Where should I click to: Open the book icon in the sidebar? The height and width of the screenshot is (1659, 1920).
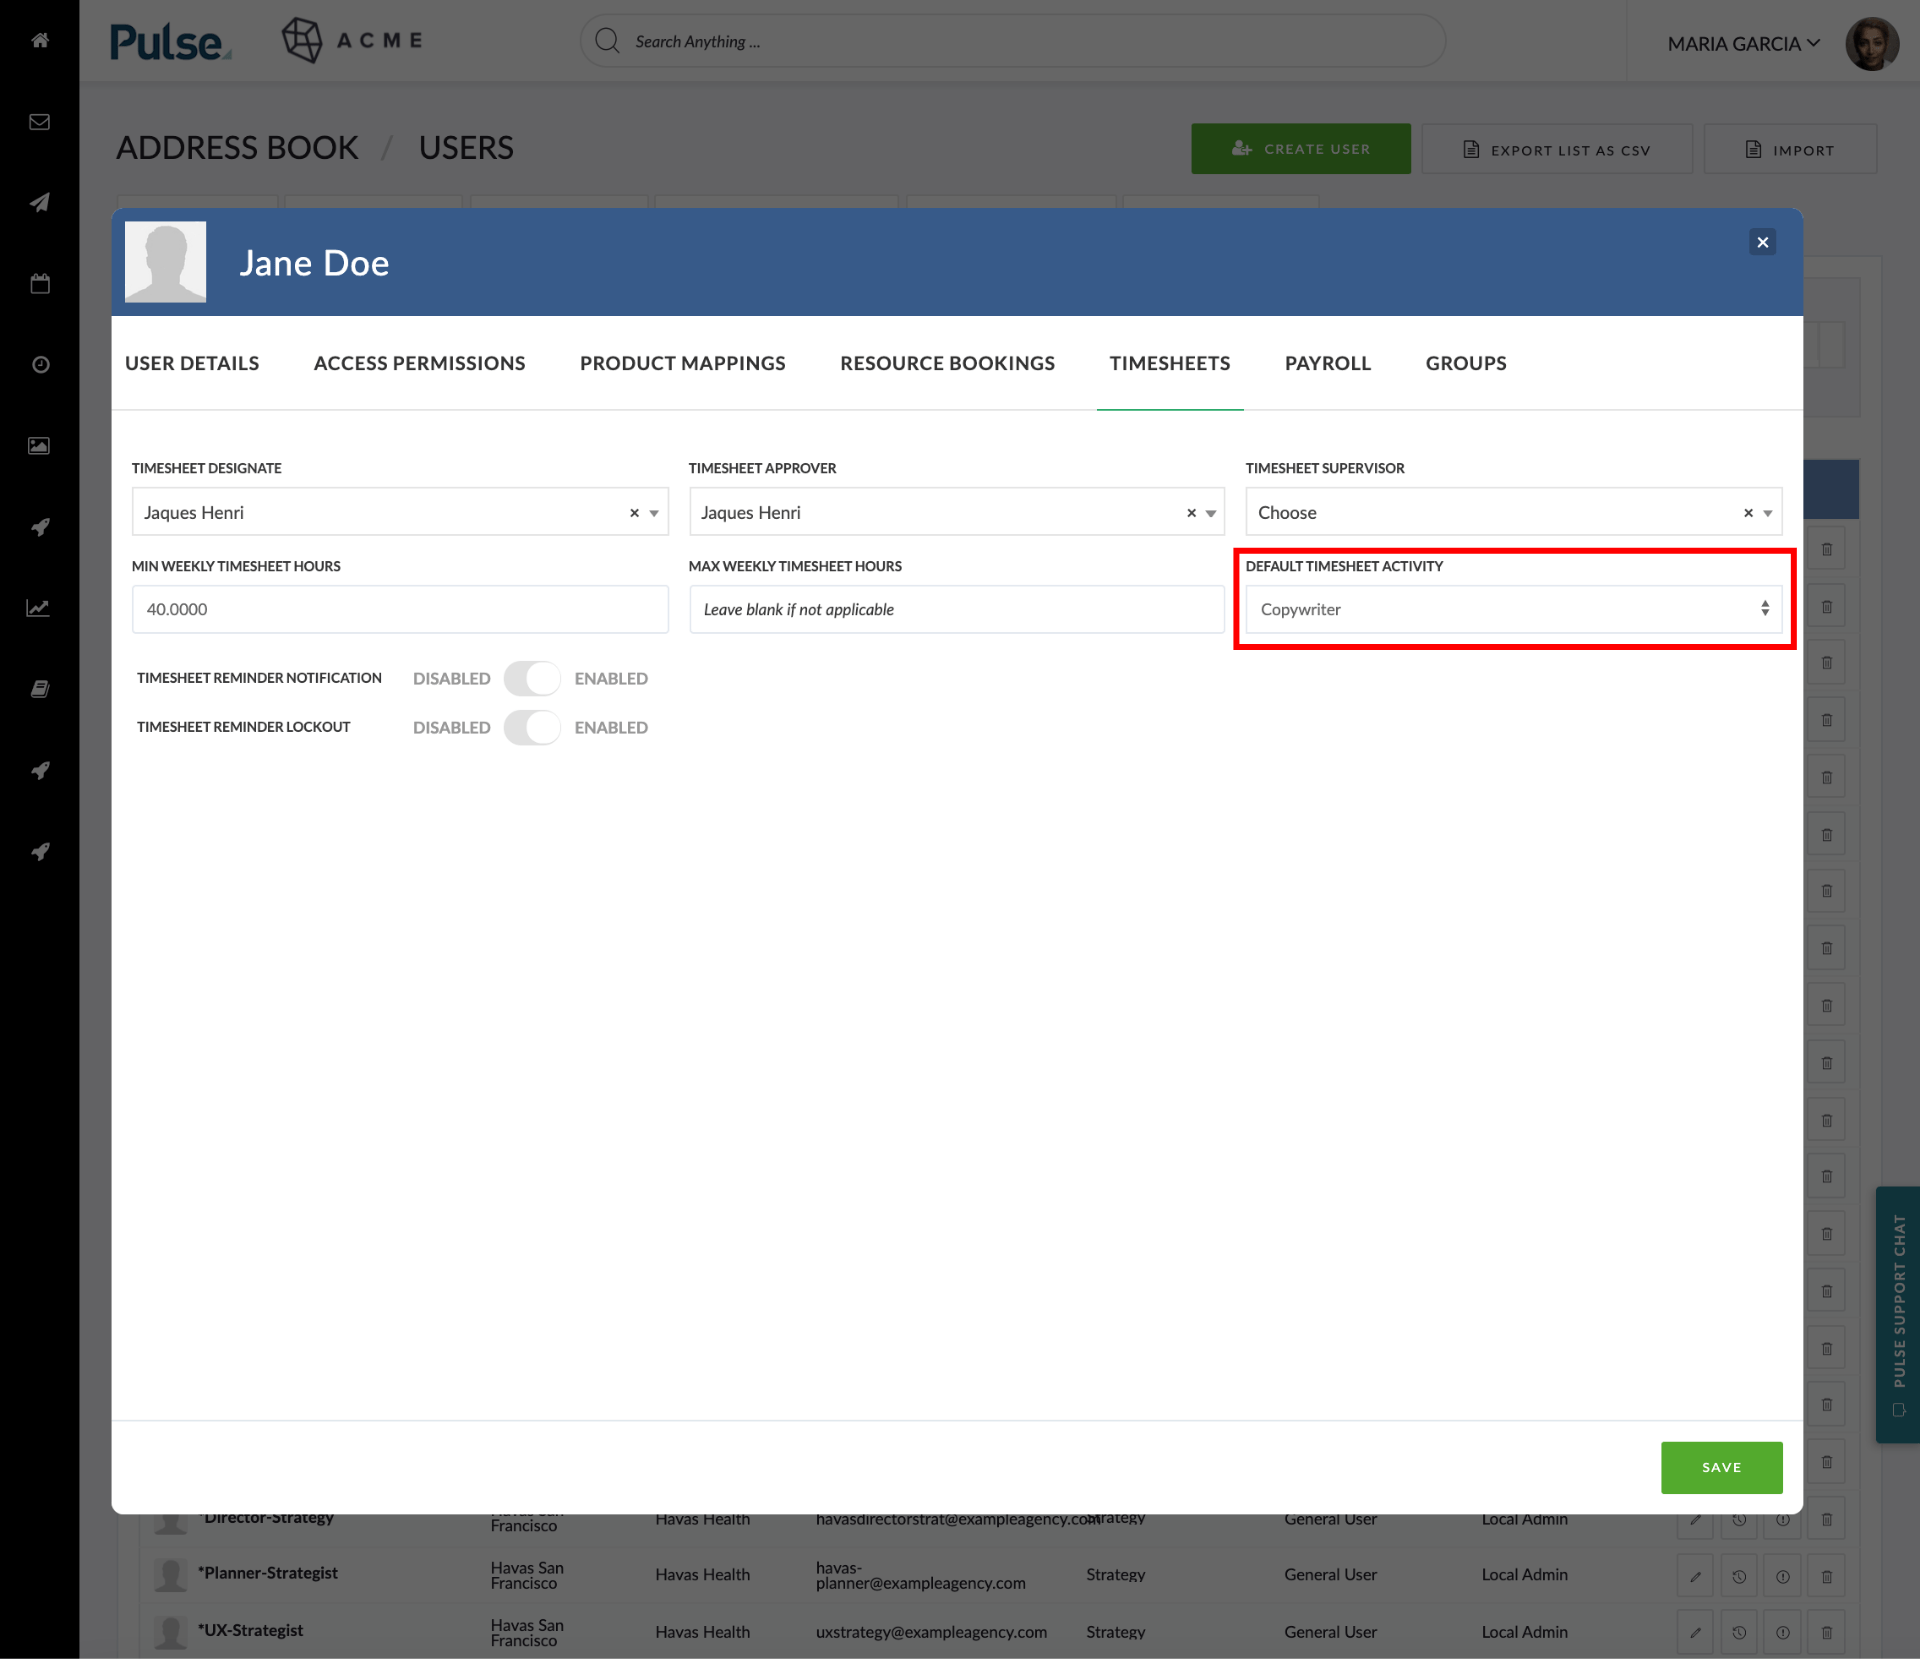(x=40, y=688)
